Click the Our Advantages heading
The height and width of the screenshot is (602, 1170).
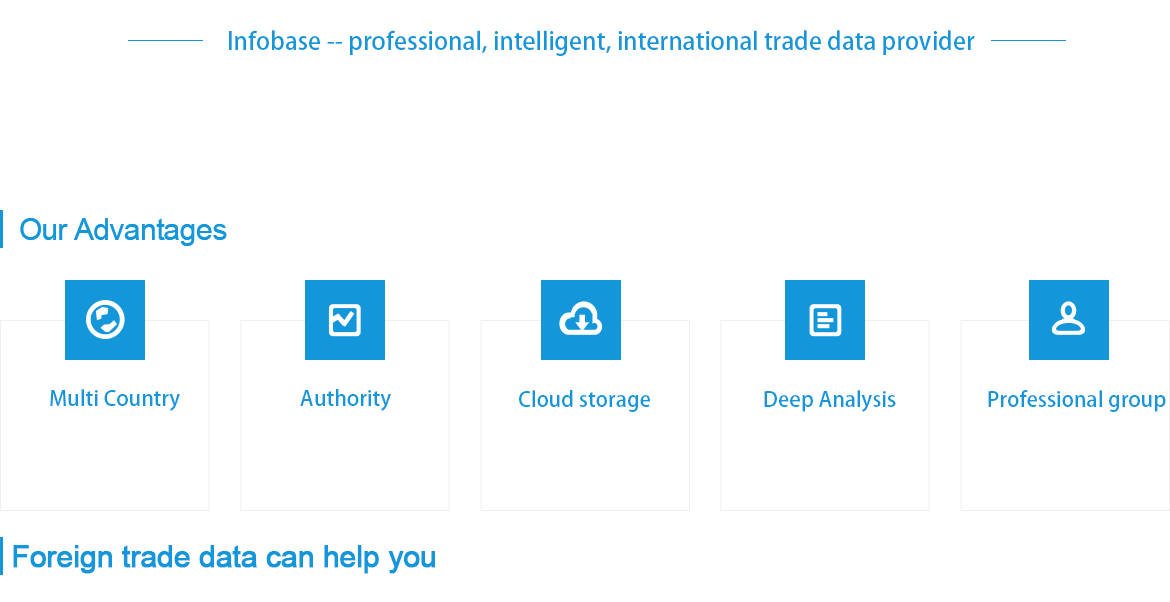click(x=122, y=230)
